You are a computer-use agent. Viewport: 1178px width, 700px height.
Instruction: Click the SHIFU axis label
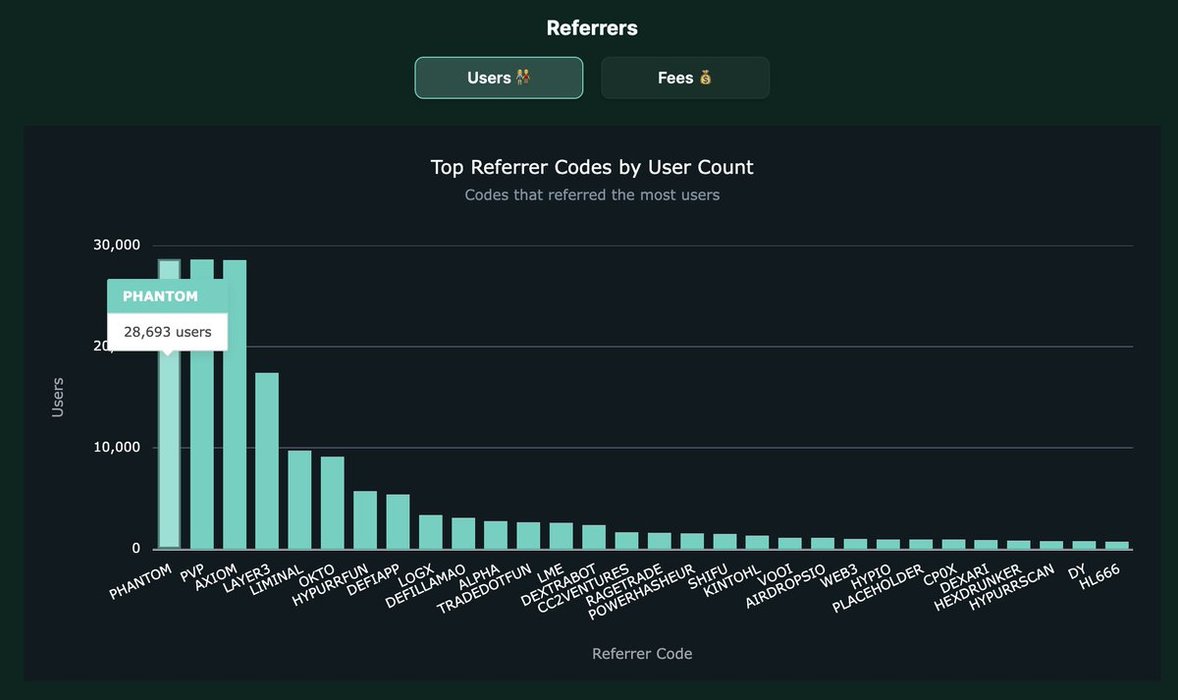click(708, 577)
